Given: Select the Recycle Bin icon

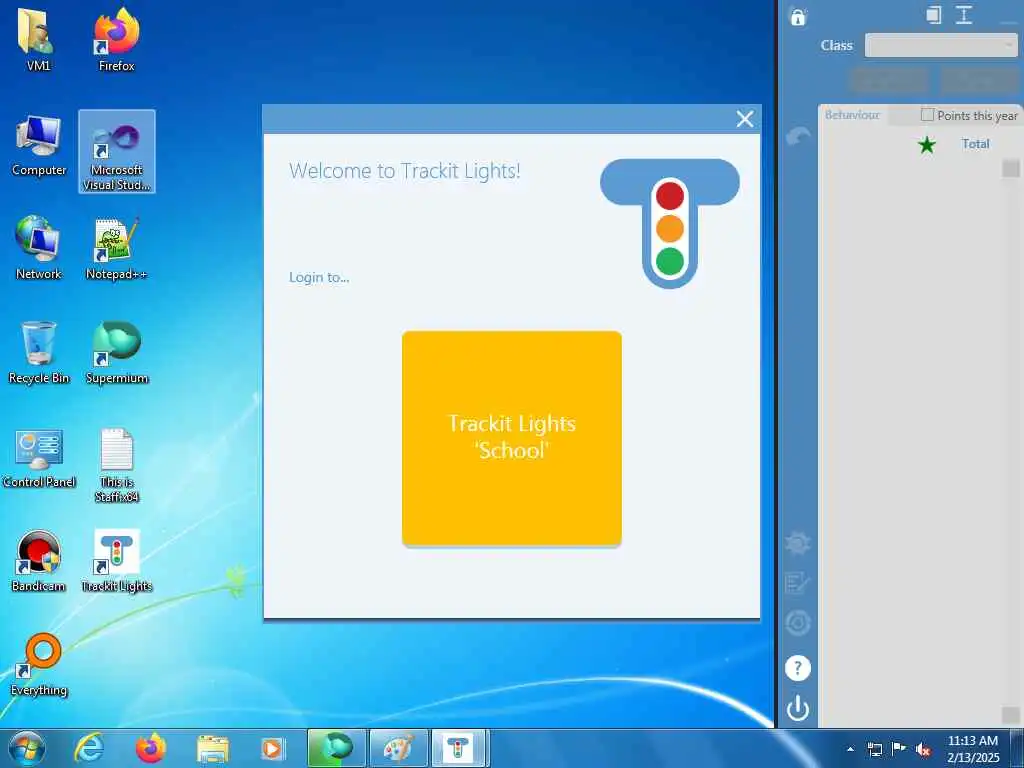Looking at the screenshot, I should (39, 353).
